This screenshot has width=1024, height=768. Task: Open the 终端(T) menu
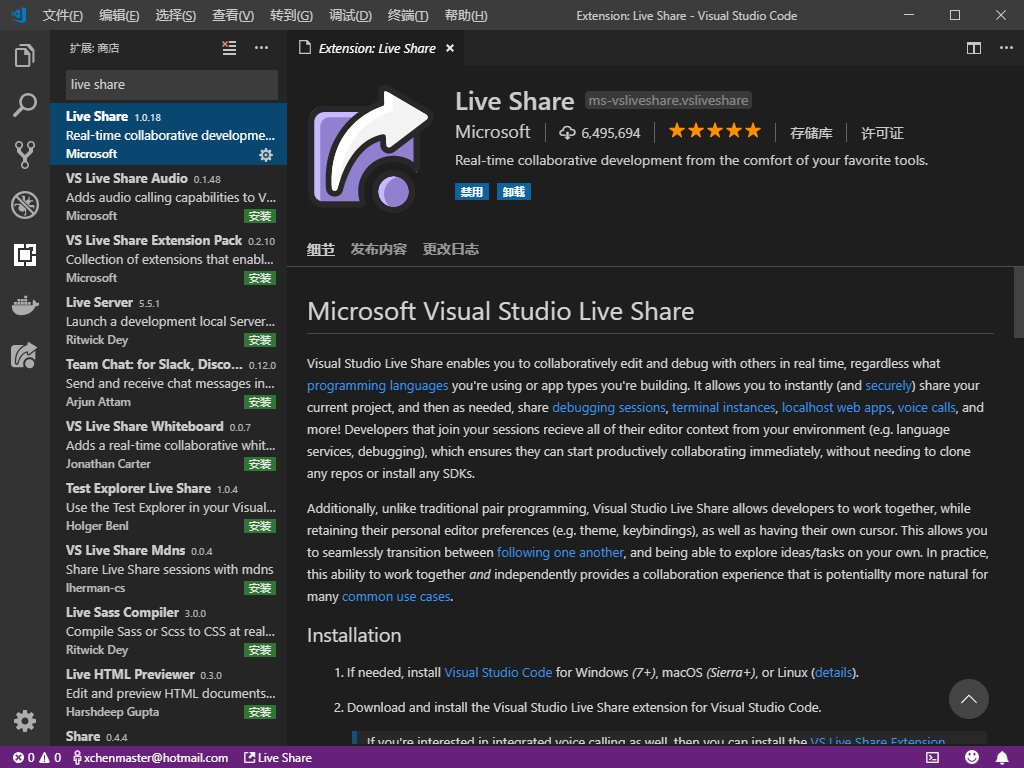pos(408,15)
